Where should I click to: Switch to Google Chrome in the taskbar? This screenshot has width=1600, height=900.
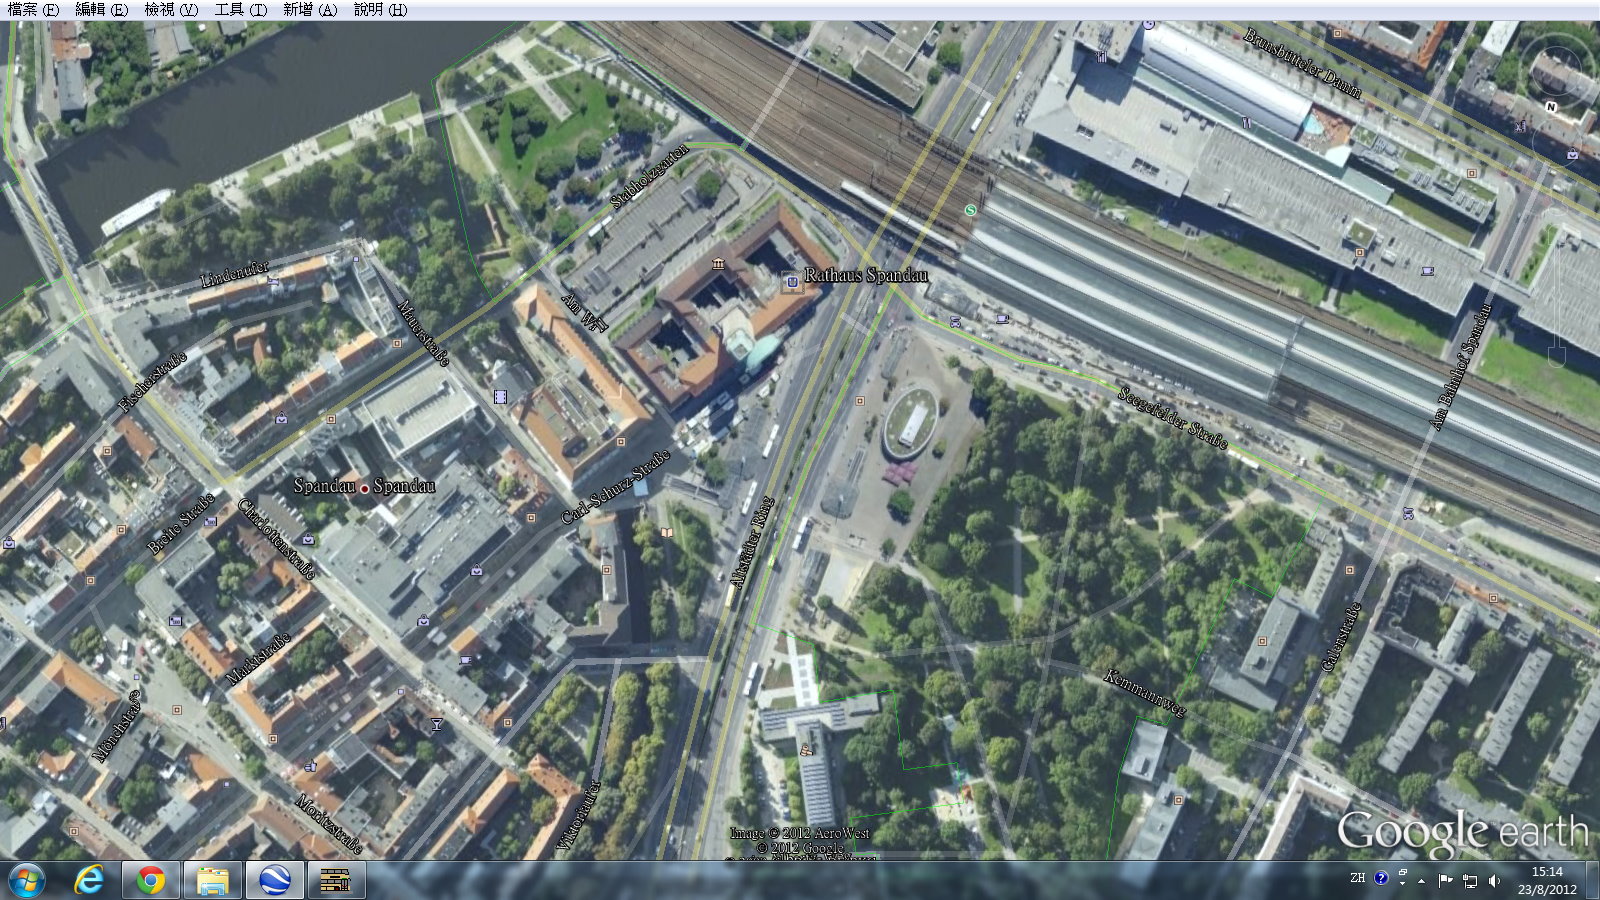151,881
